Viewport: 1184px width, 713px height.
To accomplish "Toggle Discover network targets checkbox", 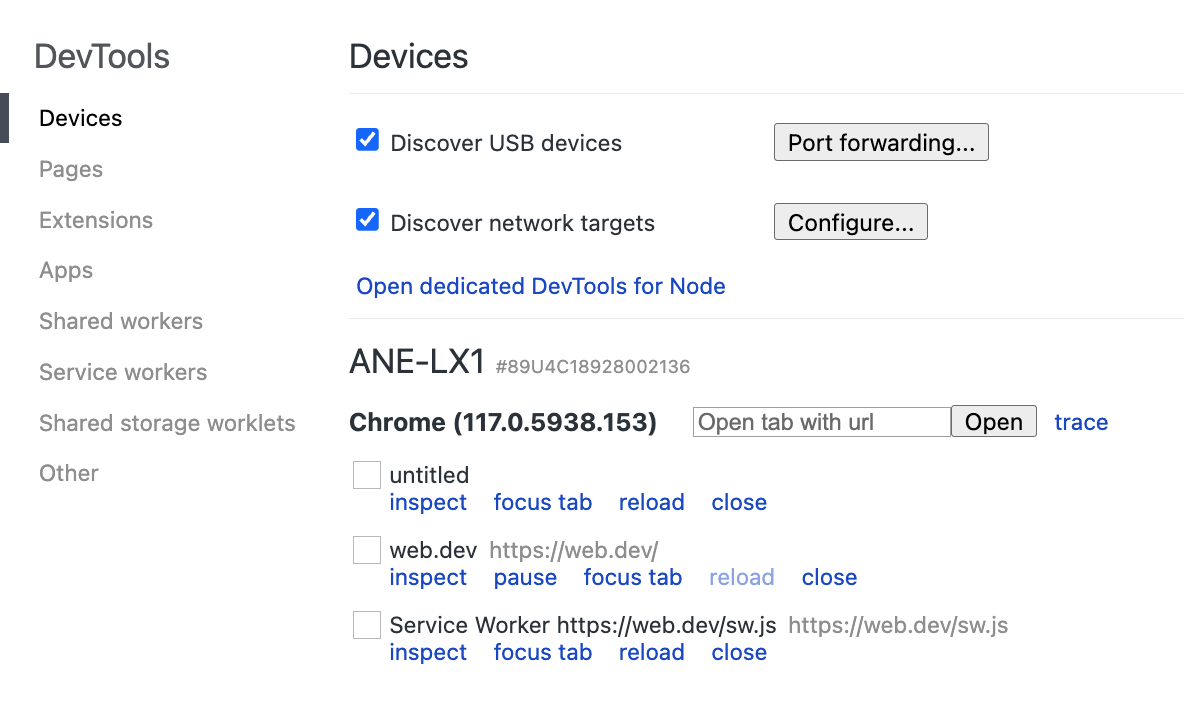I will pyautogui.click(x=367, y=220).
